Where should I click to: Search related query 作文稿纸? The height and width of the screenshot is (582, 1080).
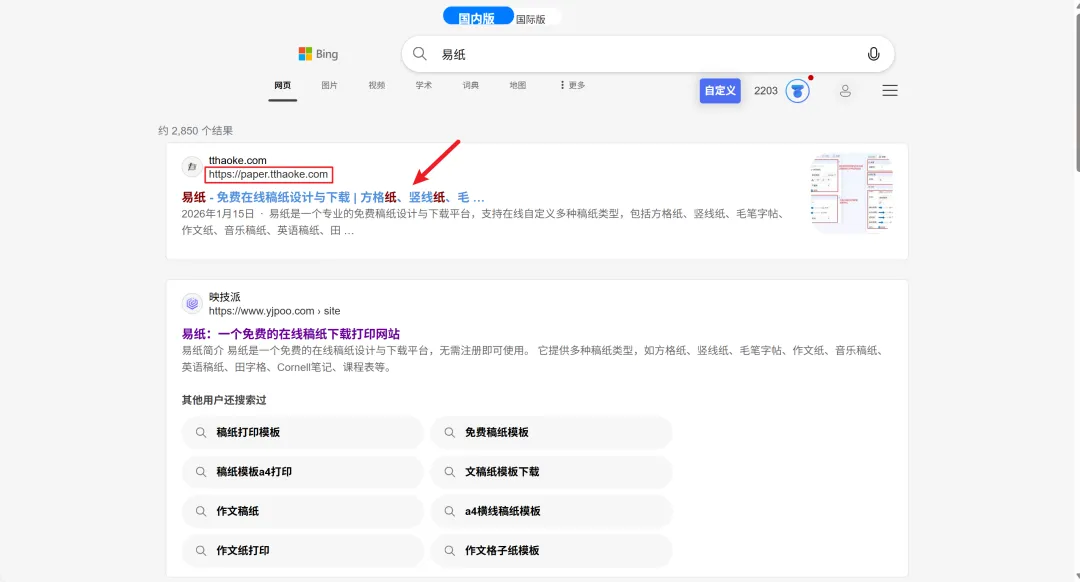302,511
